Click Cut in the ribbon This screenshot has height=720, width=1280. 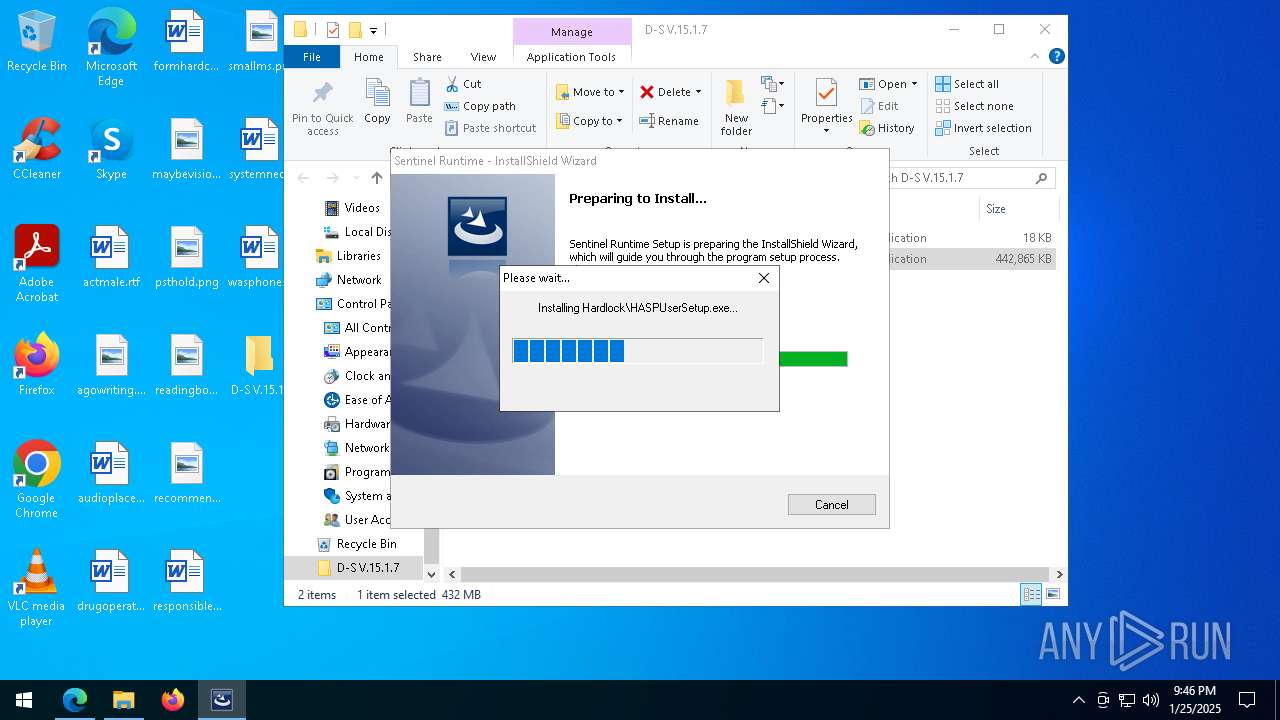(x=463, y=84)
